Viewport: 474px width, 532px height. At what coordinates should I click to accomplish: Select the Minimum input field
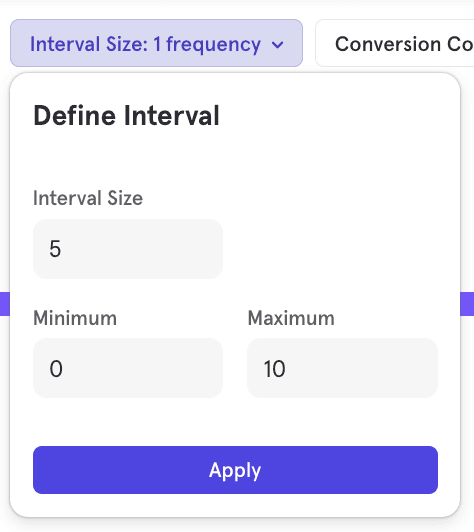point(128,368)
